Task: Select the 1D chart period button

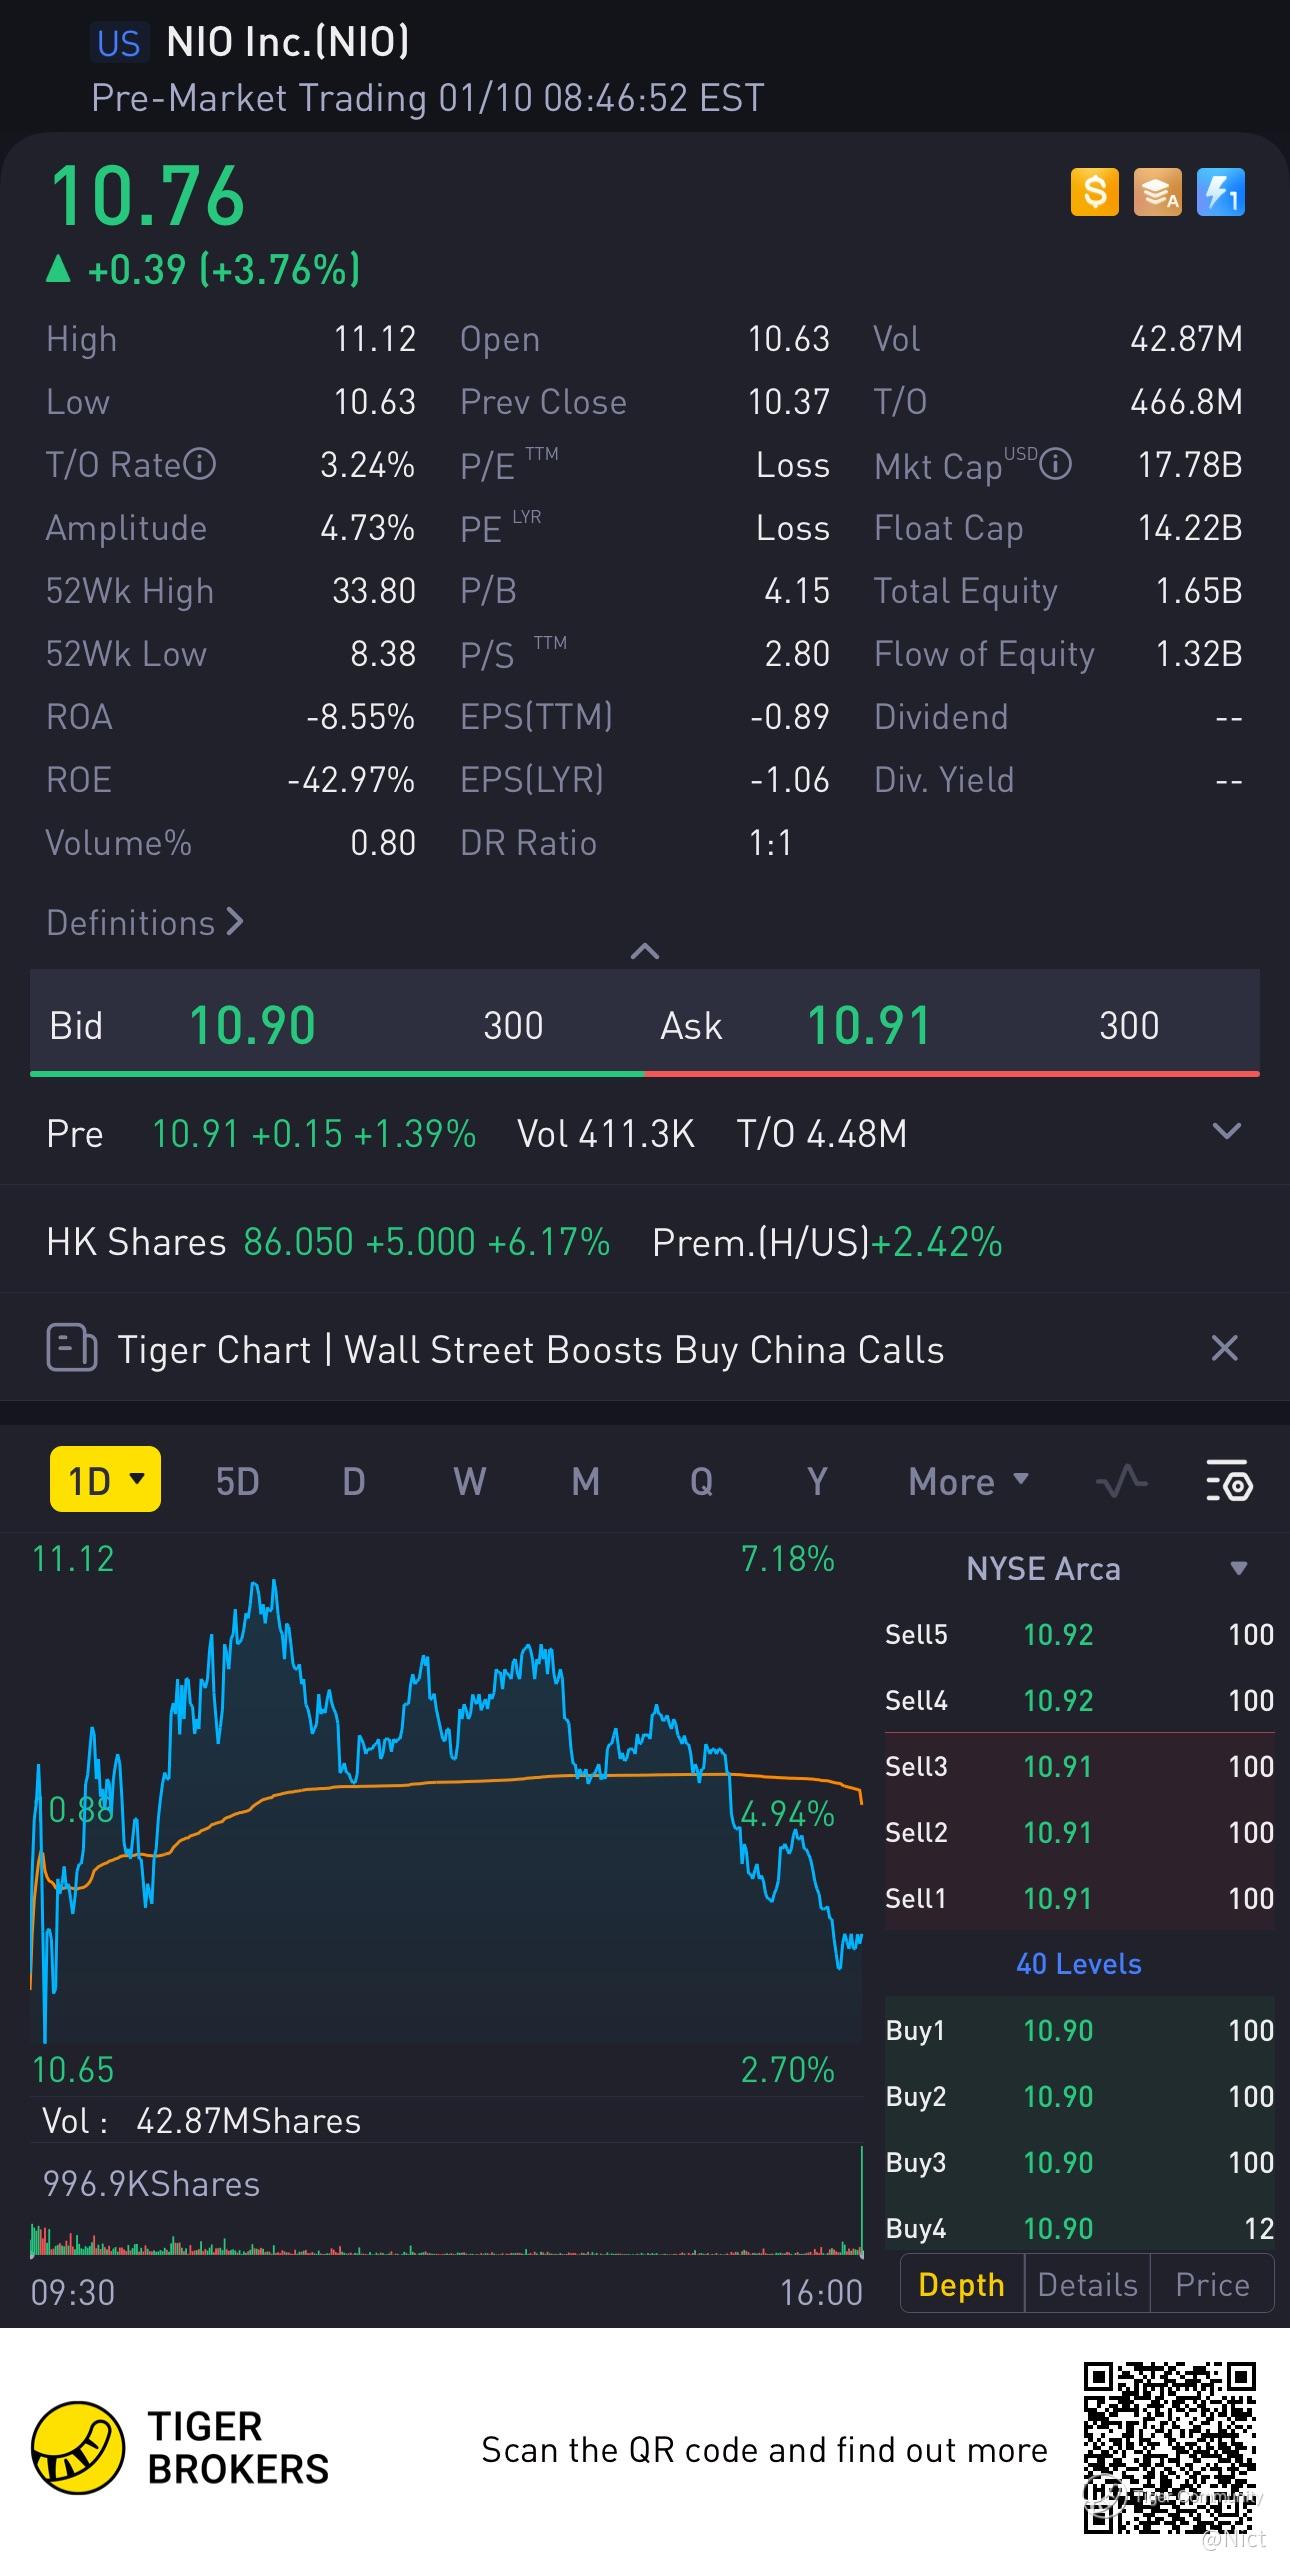Action: pyautogui.click(x=105, y=1480)
